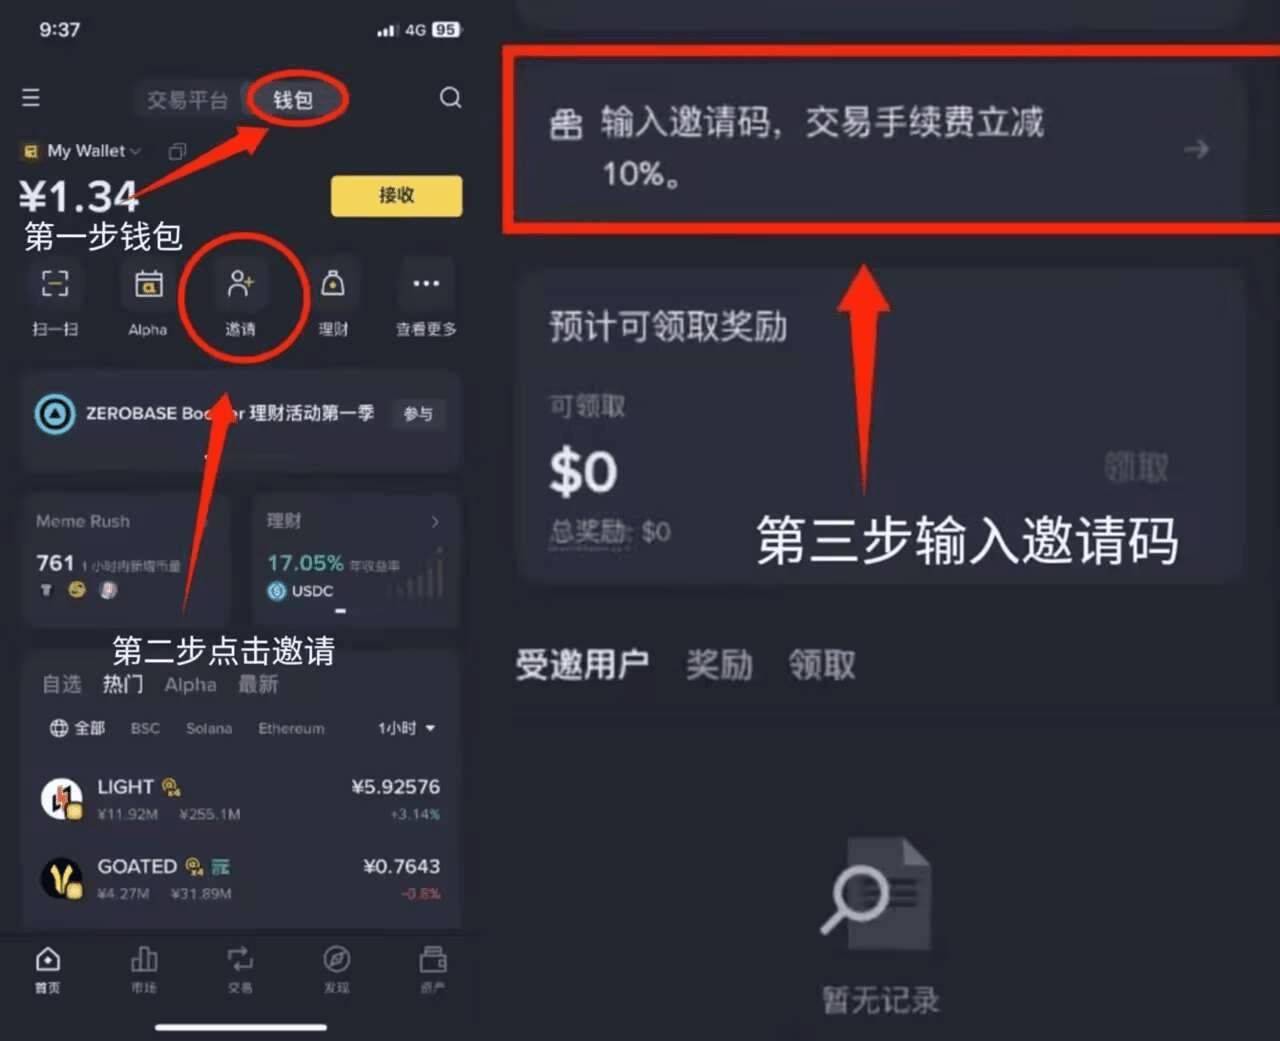The image size is (1280, 1041).
Task: Tap the three-dot 查看更多 icon
Action: pyautogui.click(x=426, y=284)
